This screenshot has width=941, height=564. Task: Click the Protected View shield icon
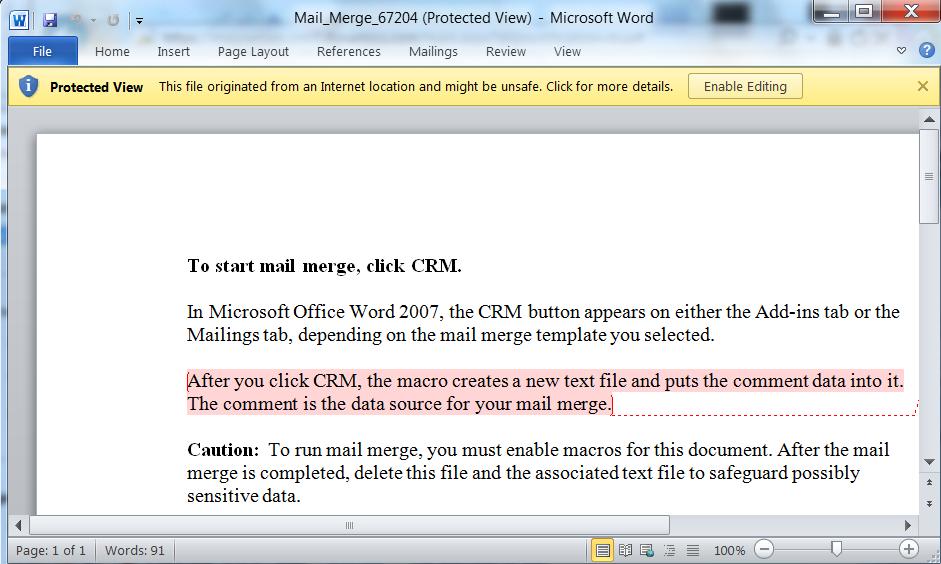(28, 86)
